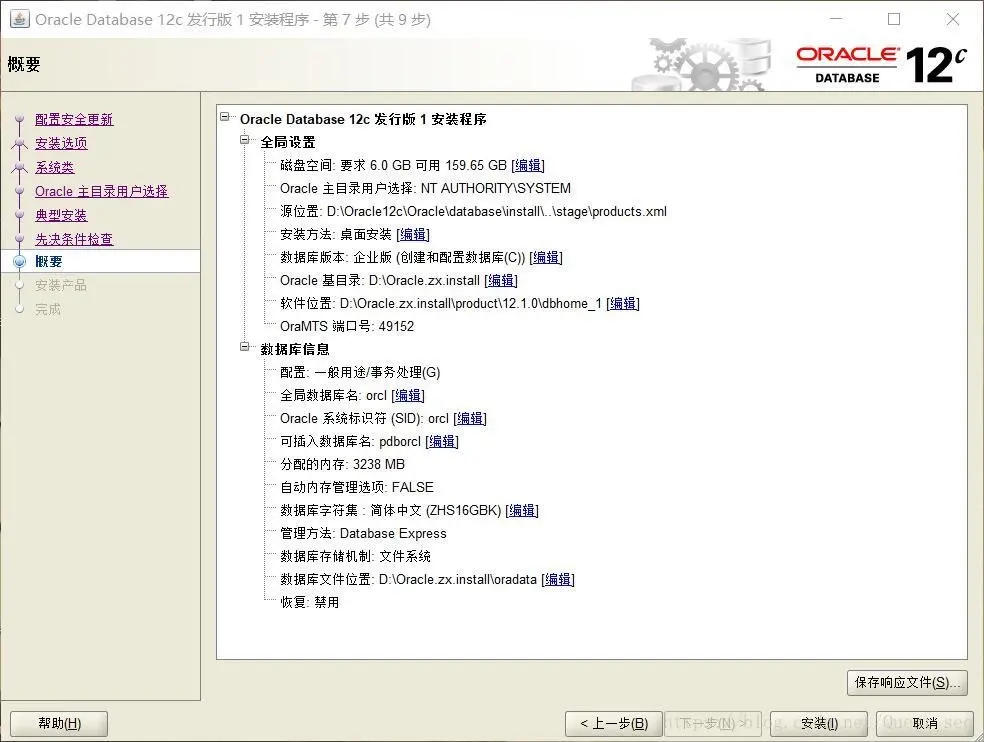Go back with 上一步(B) button
Image resolution: width=984 pixels, height=742 pixels.
click(x=614, y=723)
